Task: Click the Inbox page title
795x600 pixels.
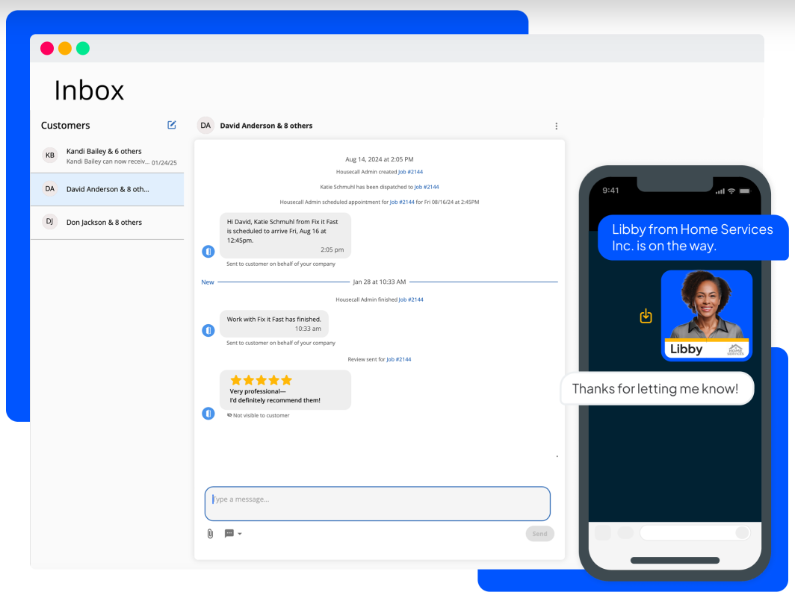Action: [89, 91]
